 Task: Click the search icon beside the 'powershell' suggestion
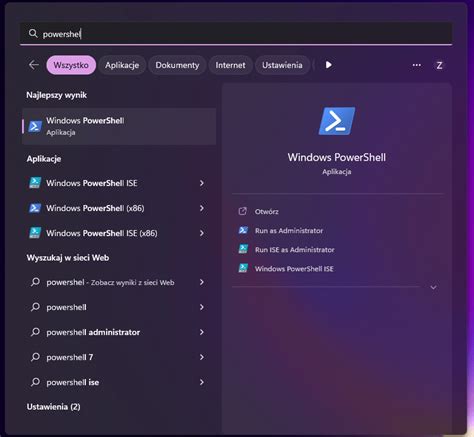[35, 307]
